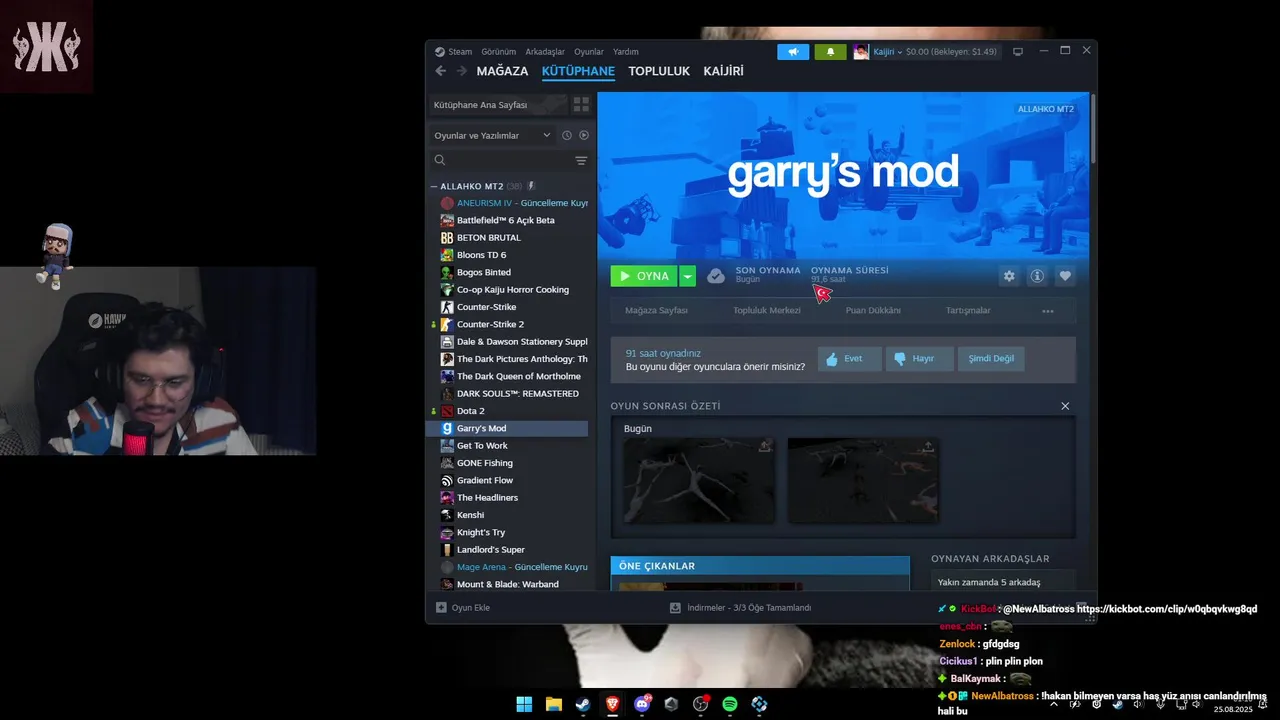Show hidden system tray icons chevron
Viewport: 1280px width, 720px height.
[1053, 704]
